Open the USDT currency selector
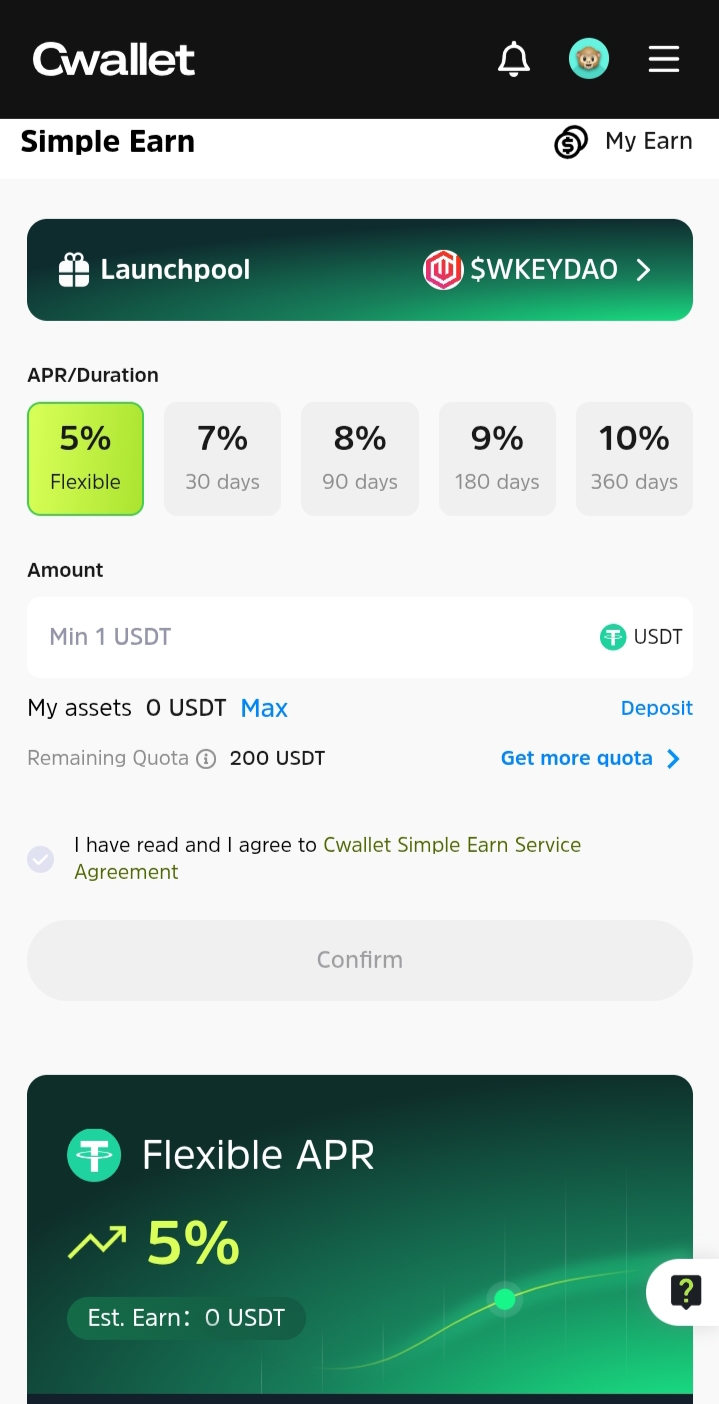Viewport: 719px width, 1404px height. pyautogui.click(x=641, y=637)
